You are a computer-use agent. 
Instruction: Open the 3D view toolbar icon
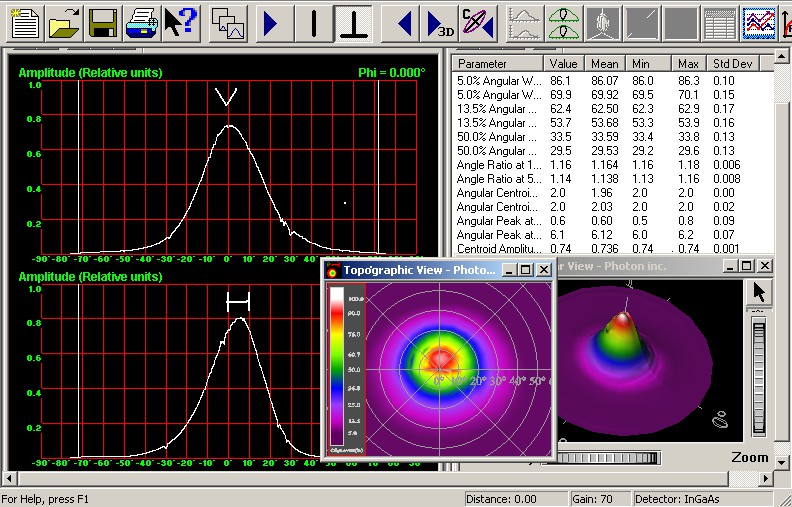tap(438, 23)
